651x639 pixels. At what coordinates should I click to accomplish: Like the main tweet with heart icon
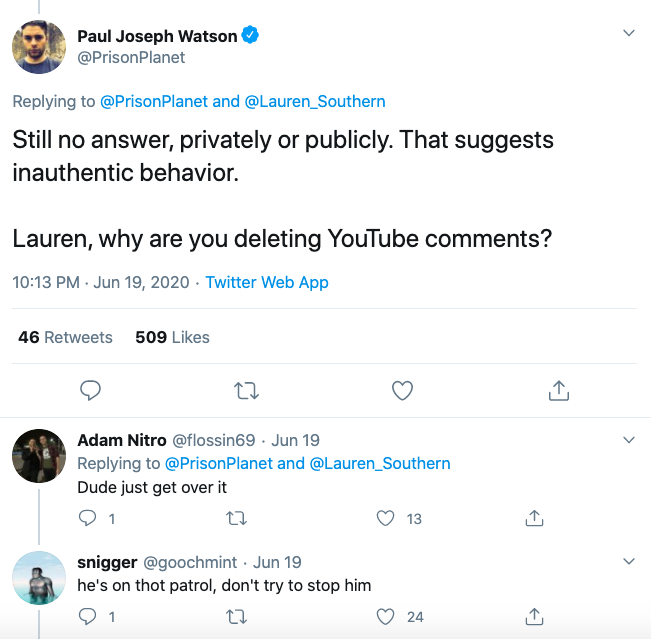402,391
